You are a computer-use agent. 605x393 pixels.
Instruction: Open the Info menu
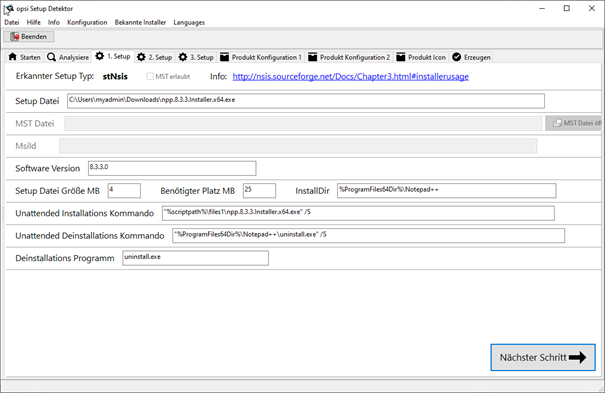coord(54,22)
